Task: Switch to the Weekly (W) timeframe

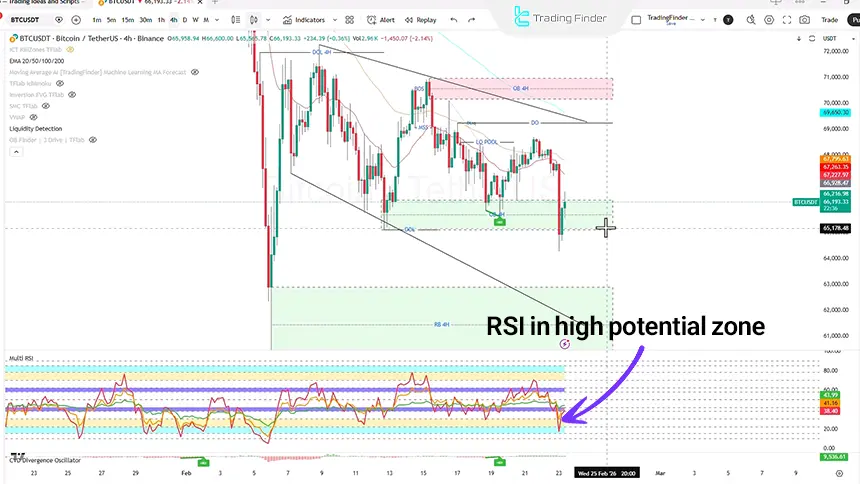Action: click(195, 20)
